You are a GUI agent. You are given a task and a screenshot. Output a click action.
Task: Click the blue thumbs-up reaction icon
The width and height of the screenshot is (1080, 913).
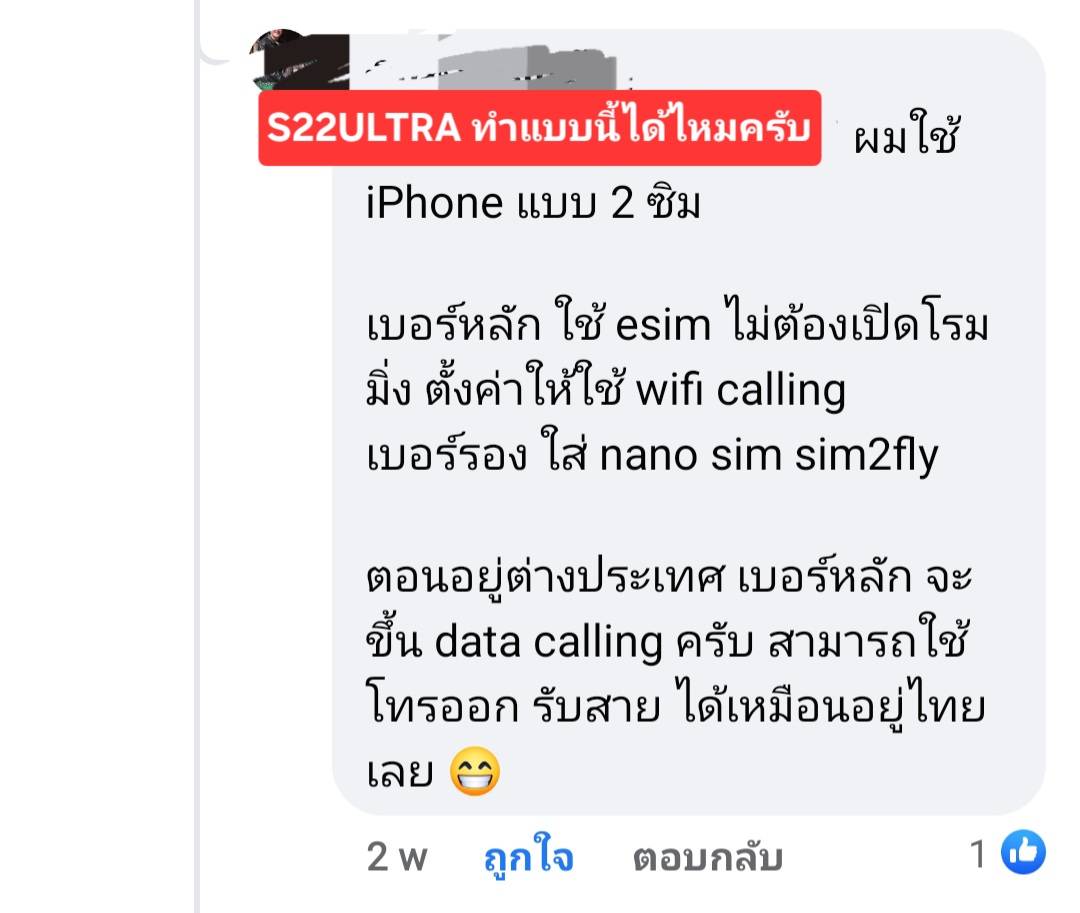point(1023,852)
